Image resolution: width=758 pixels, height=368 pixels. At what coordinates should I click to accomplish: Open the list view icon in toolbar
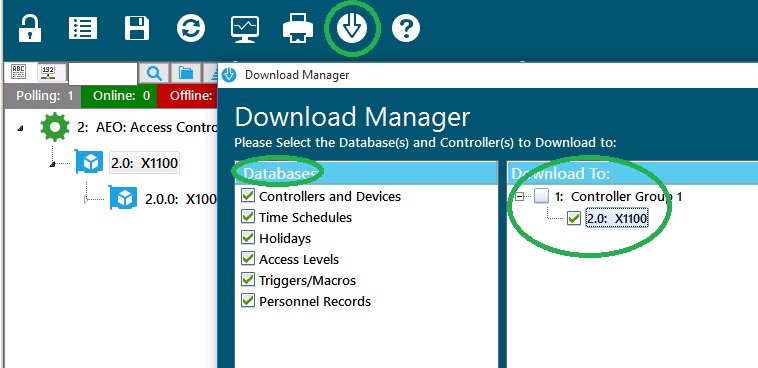tap(83, 28)
